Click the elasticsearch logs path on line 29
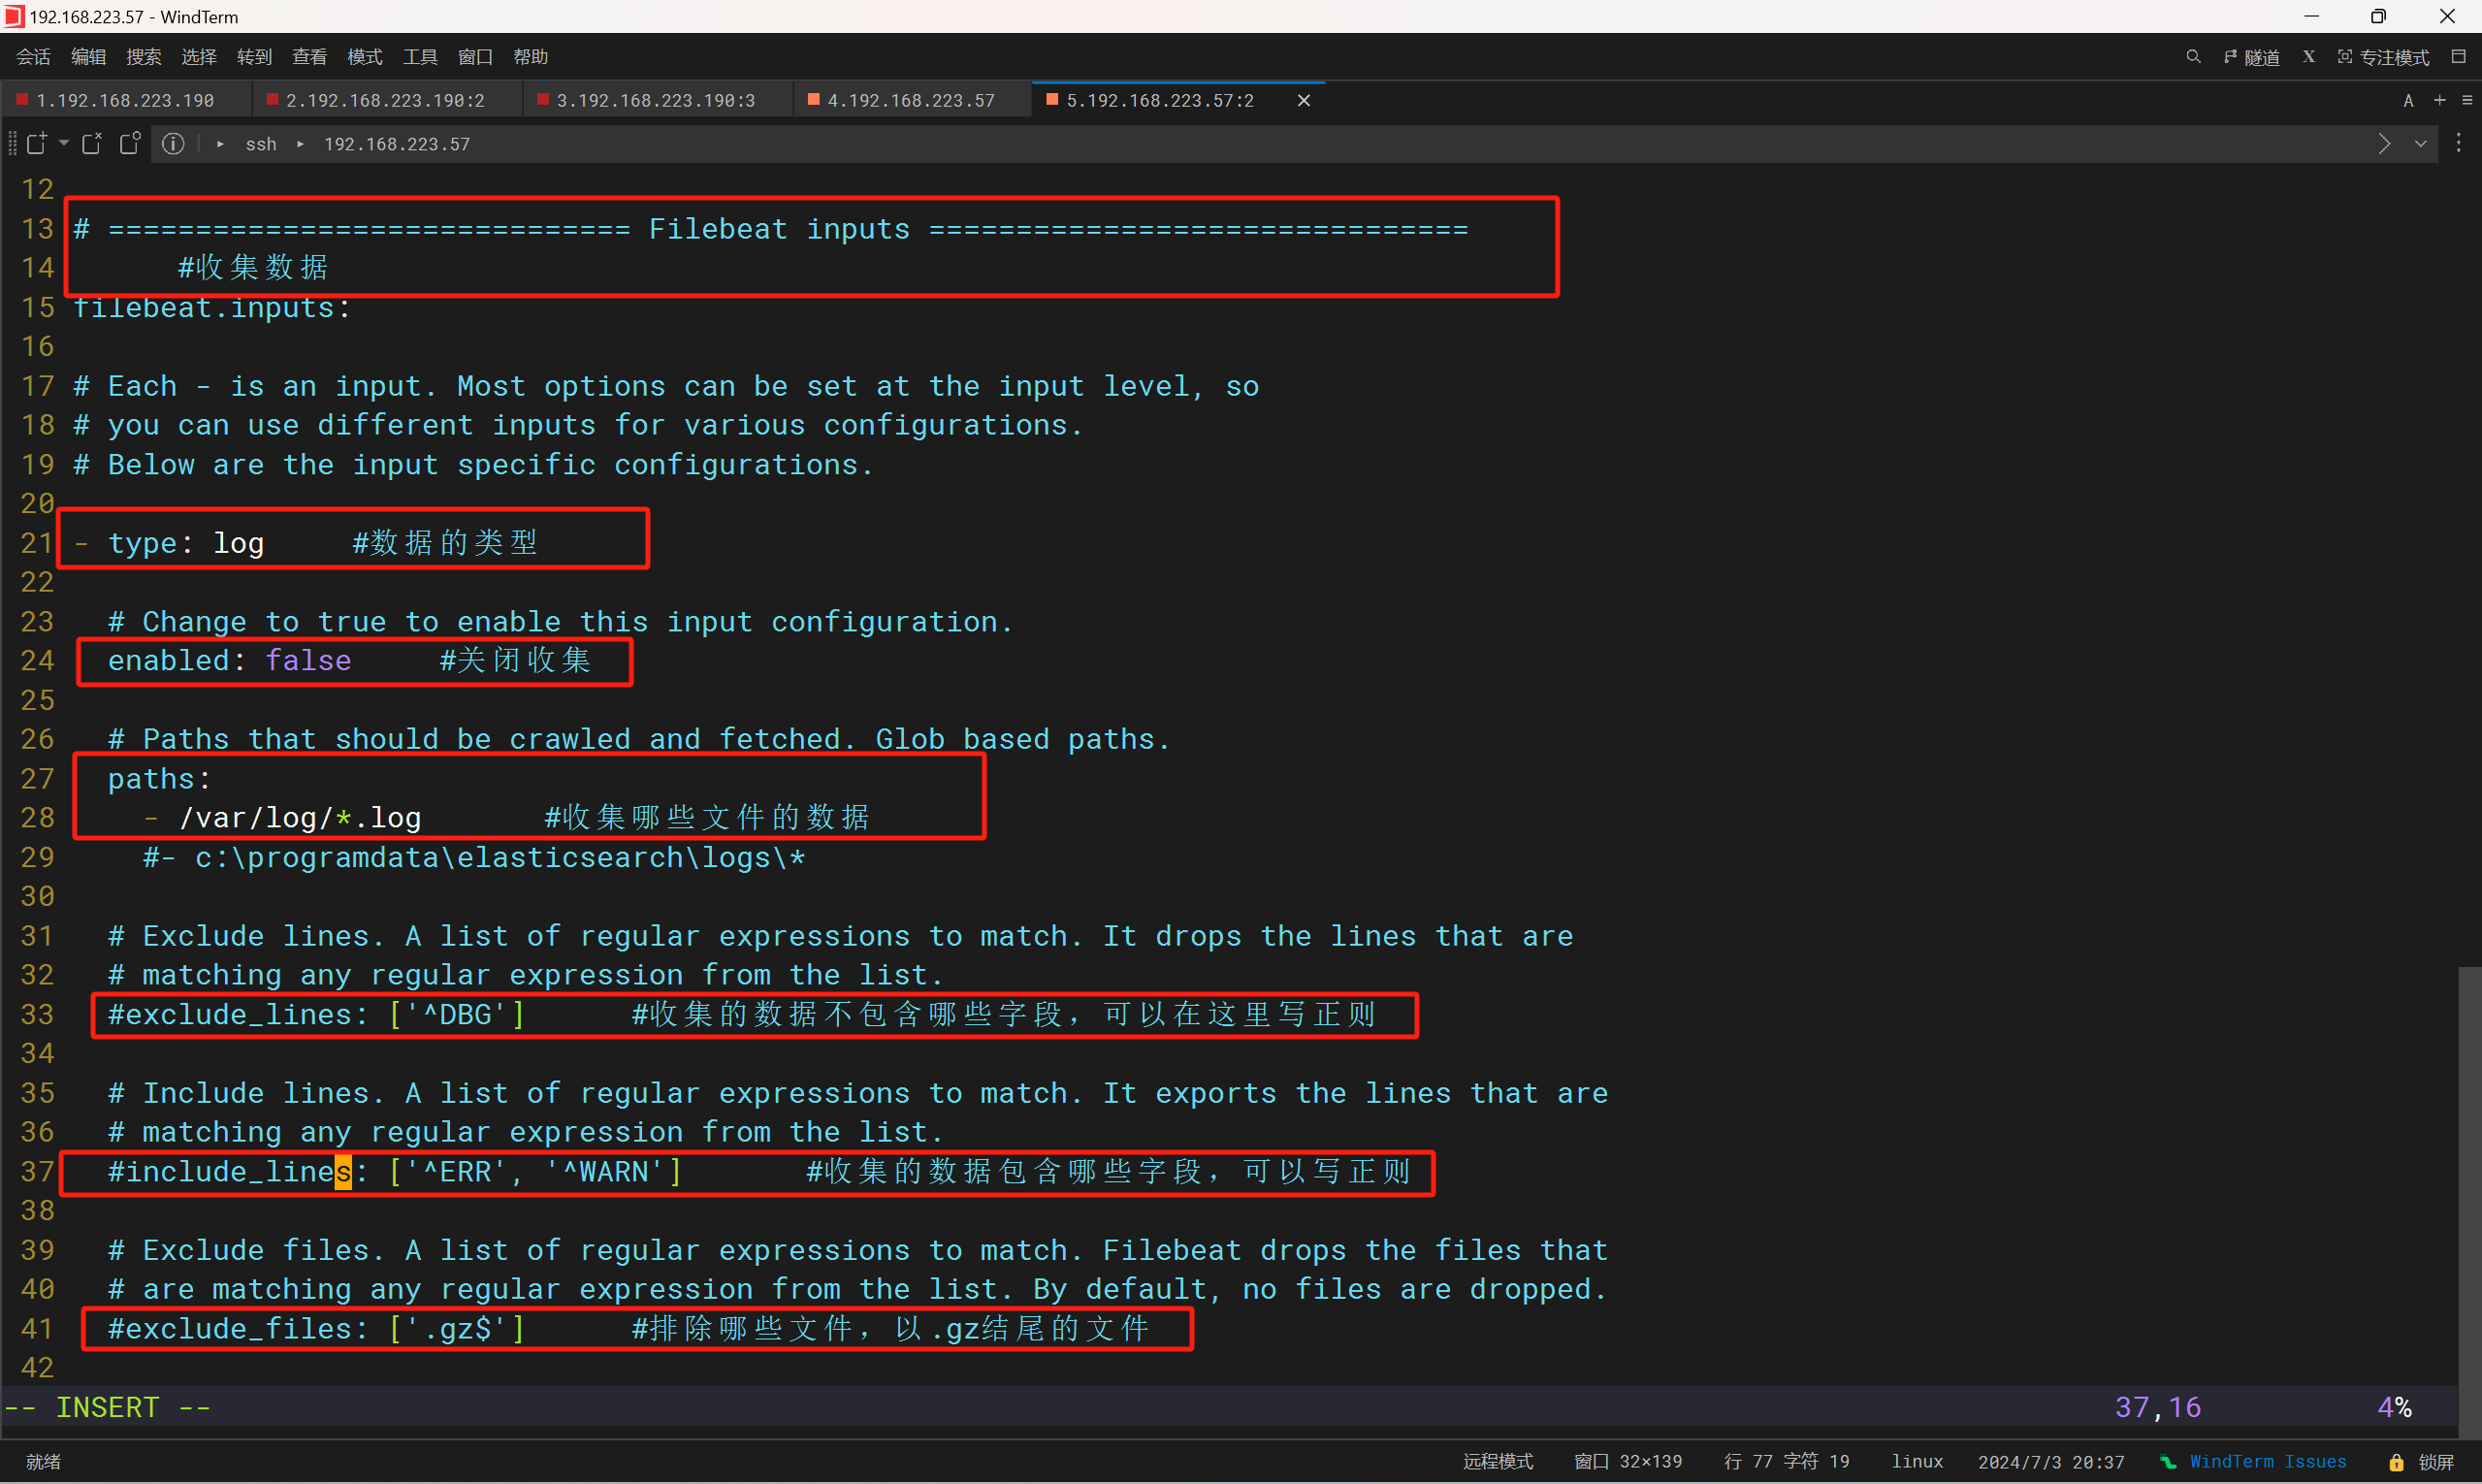 (x=500, y=858)
